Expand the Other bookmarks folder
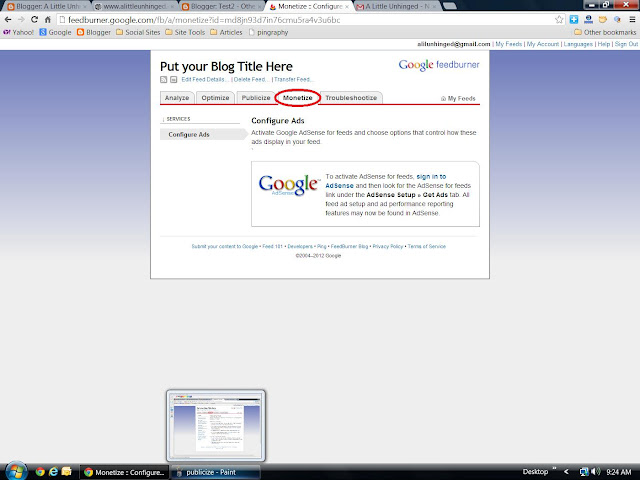 tap(605, 32)
